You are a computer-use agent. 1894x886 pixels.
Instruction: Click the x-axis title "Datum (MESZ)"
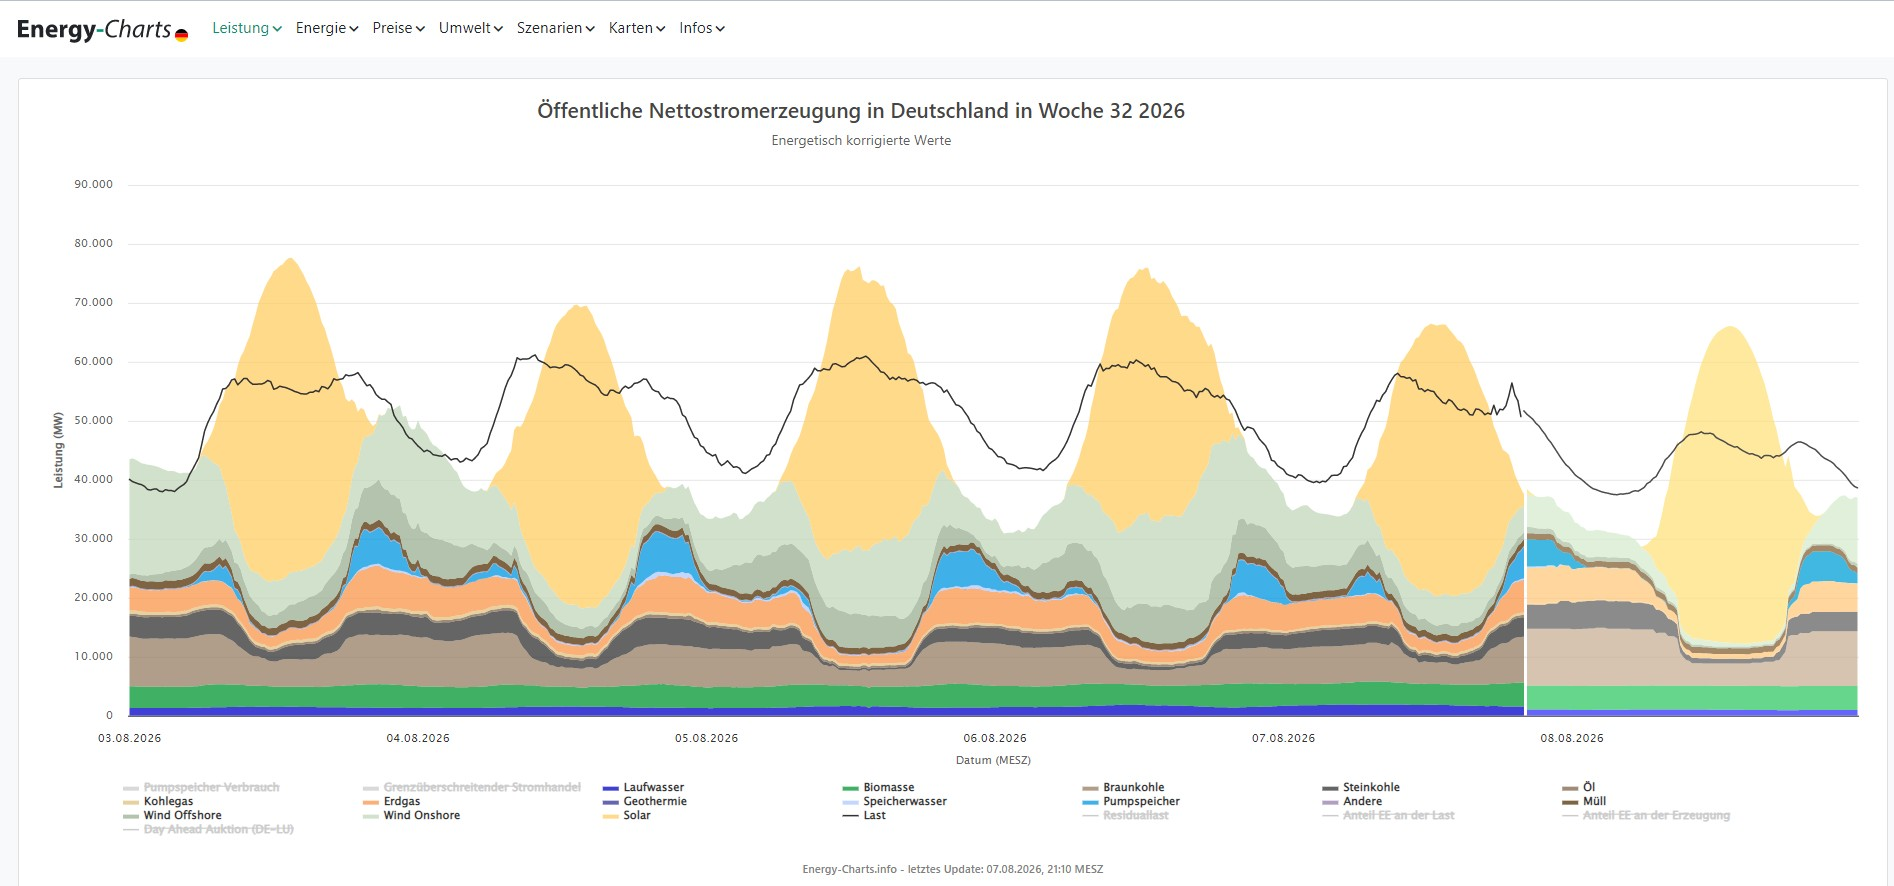pos(993,760)
